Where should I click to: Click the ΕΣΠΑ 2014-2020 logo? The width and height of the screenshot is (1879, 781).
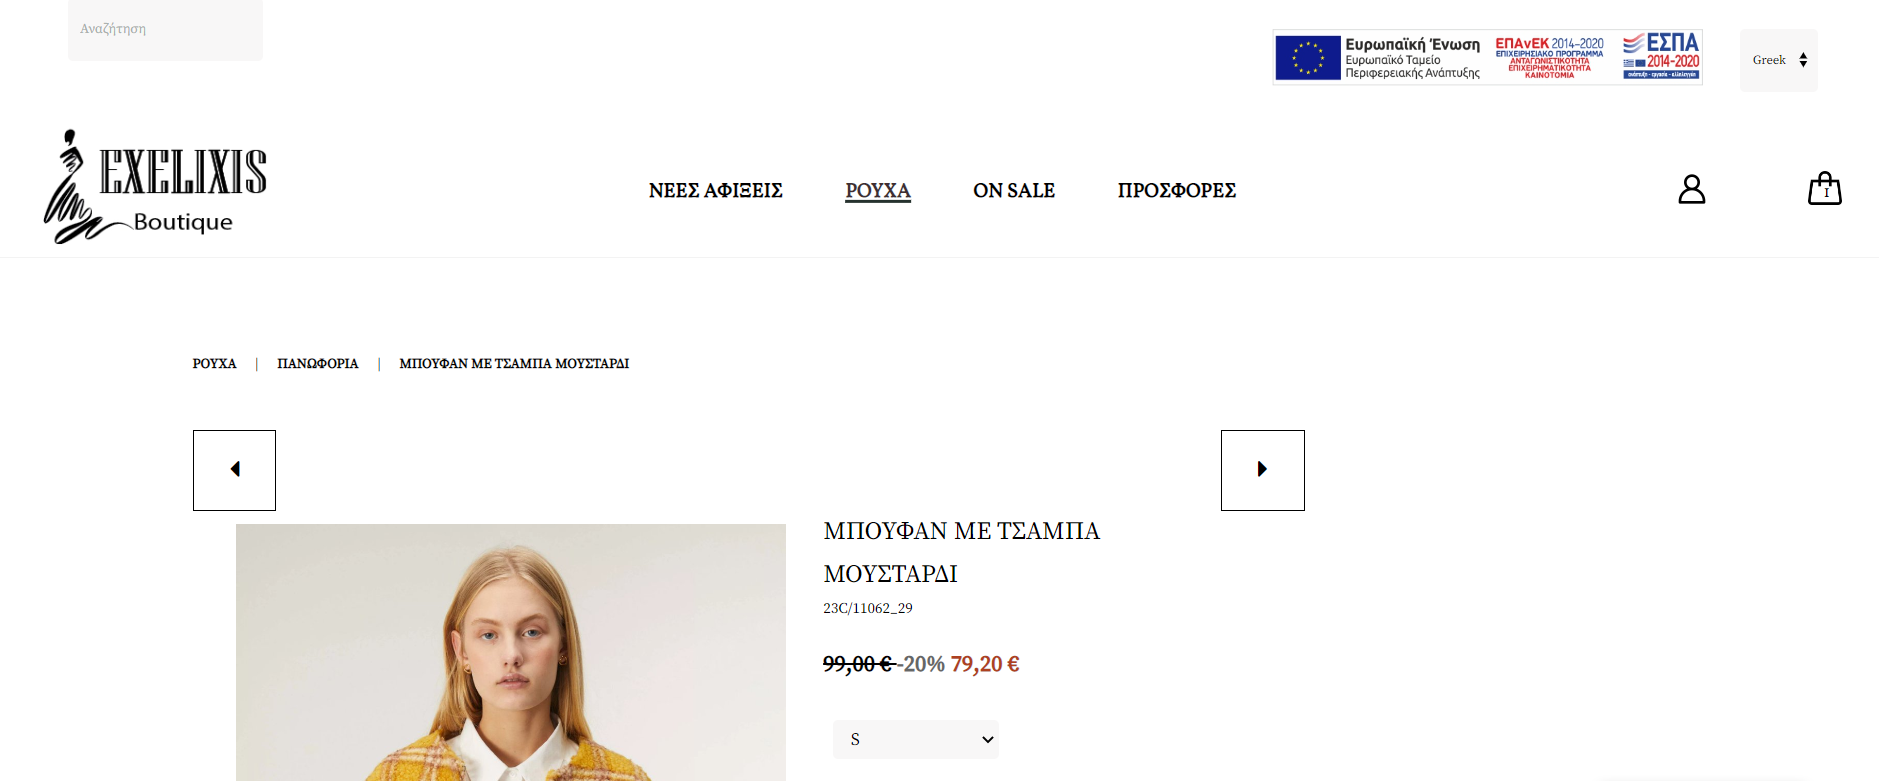pos(1661,56)
